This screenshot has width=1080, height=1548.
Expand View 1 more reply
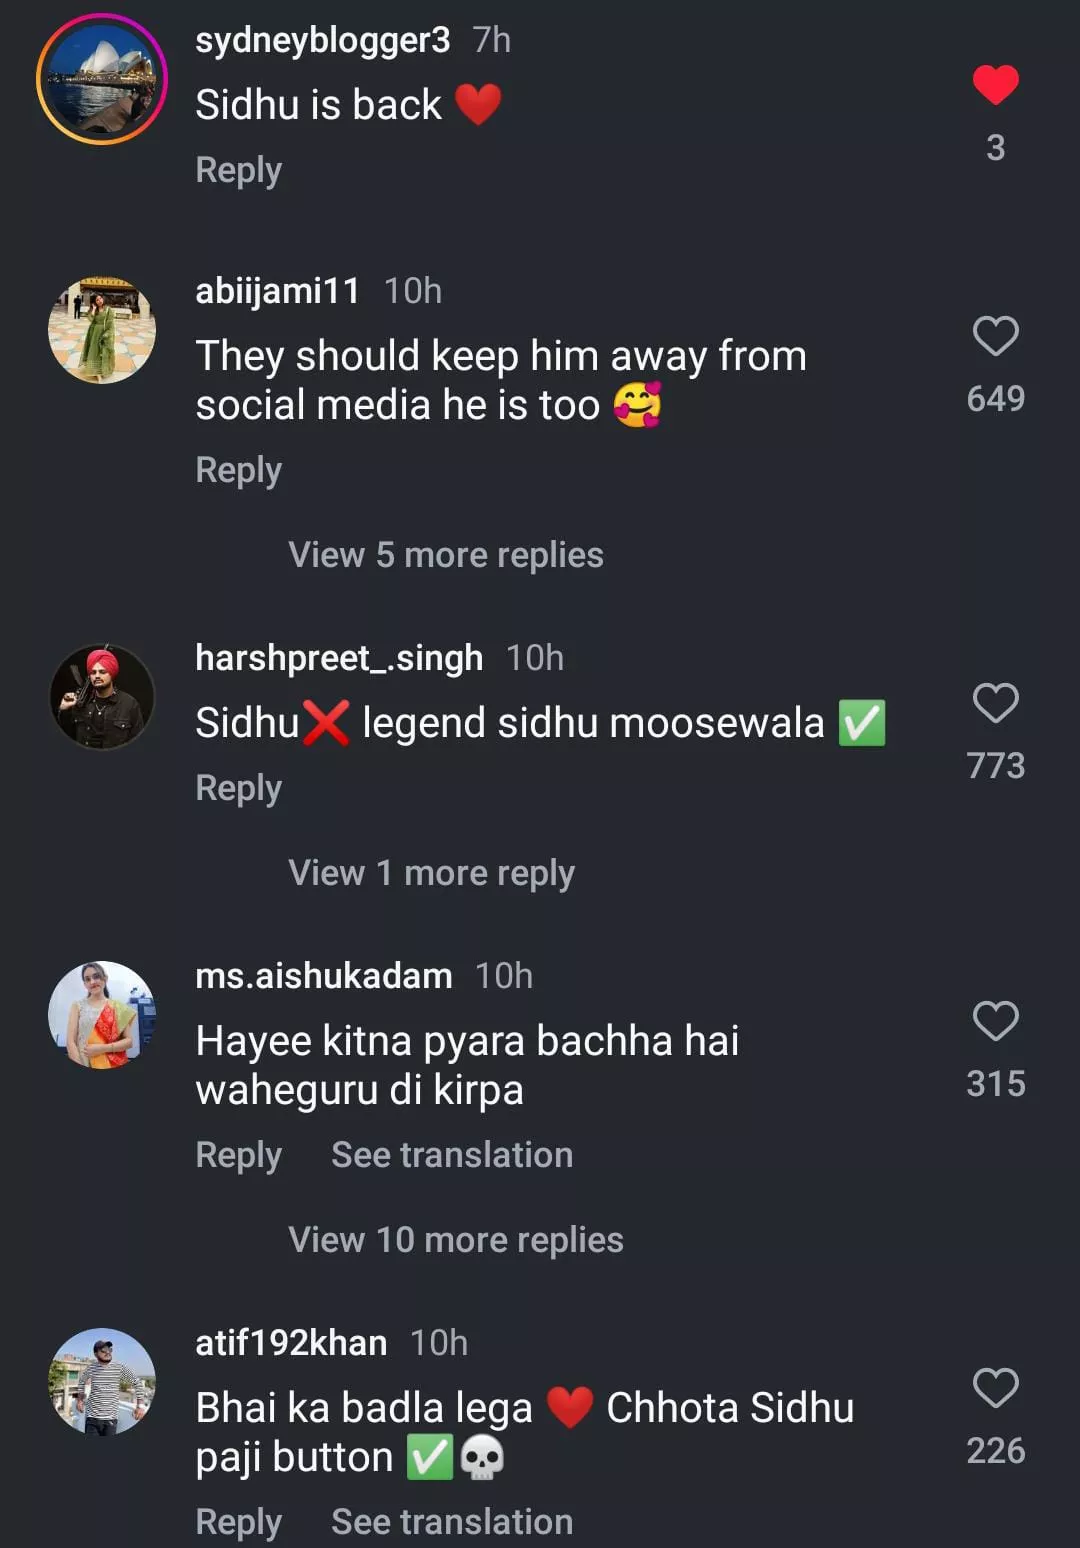pos(431,873)
